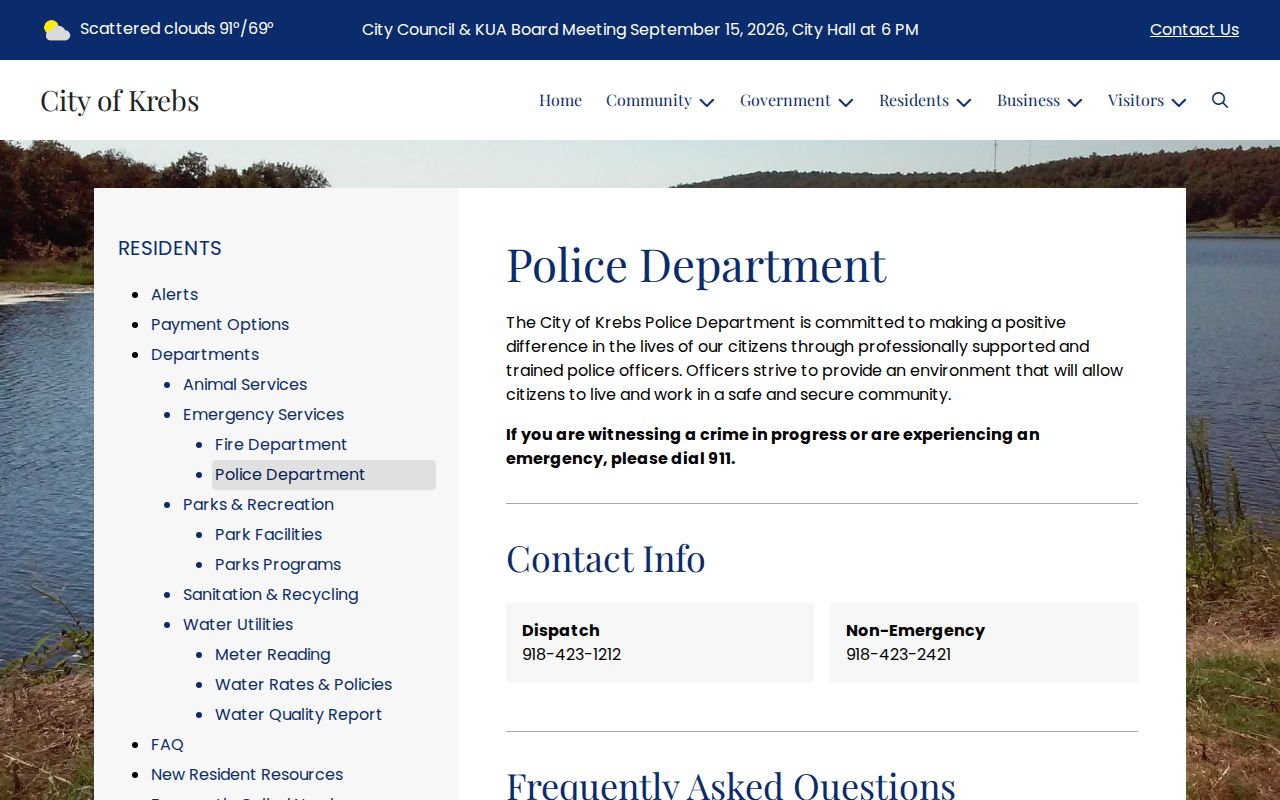Go to the Home page
The width and height of the screenshot is (1280, 800).
pos(560,100)
